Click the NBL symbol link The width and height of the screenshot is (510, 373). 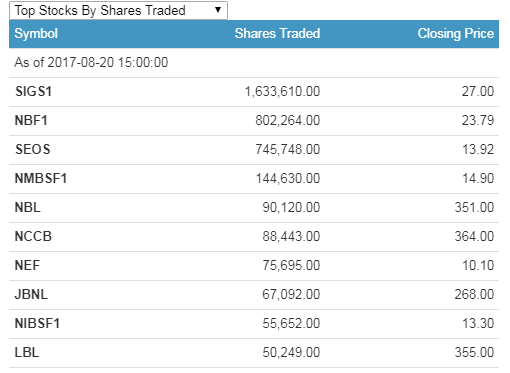pyautogui.click(x=28, y=207)
